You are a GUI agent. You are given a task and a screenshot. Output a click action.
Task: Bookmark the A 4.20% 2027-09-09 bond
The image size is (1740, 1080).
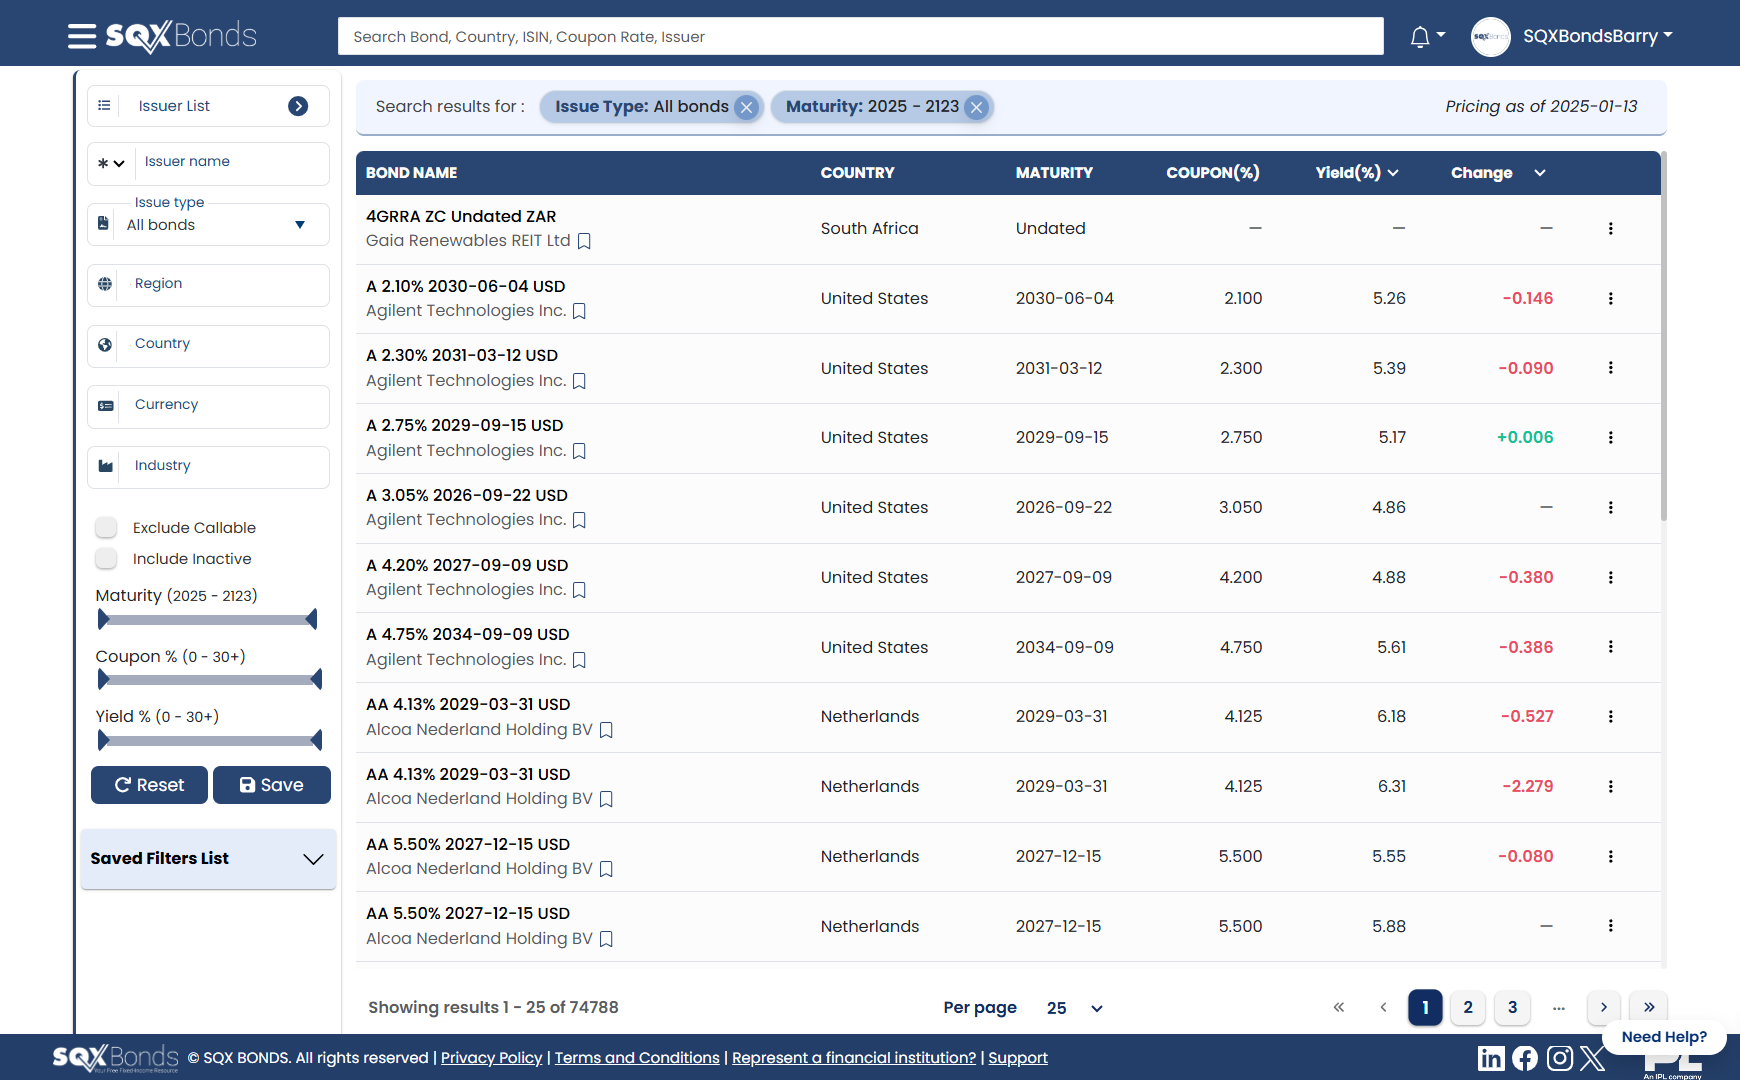click(579, 590)
